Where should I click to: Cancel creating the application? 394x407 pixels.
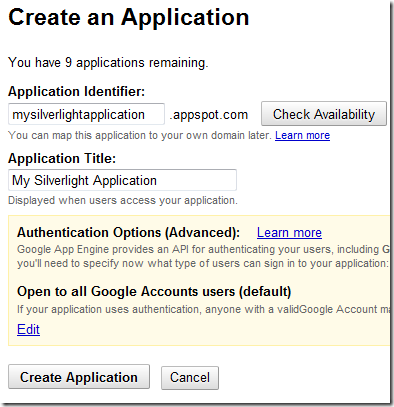190,378
